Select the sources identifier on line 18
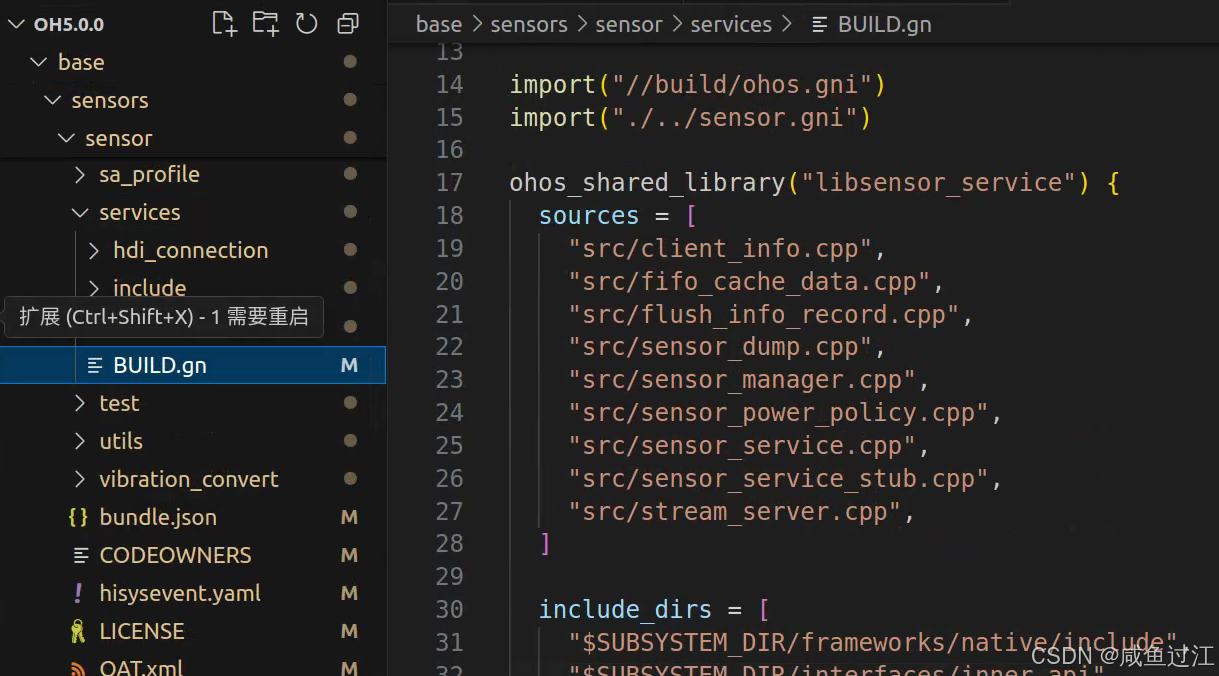 click(589, 215)
